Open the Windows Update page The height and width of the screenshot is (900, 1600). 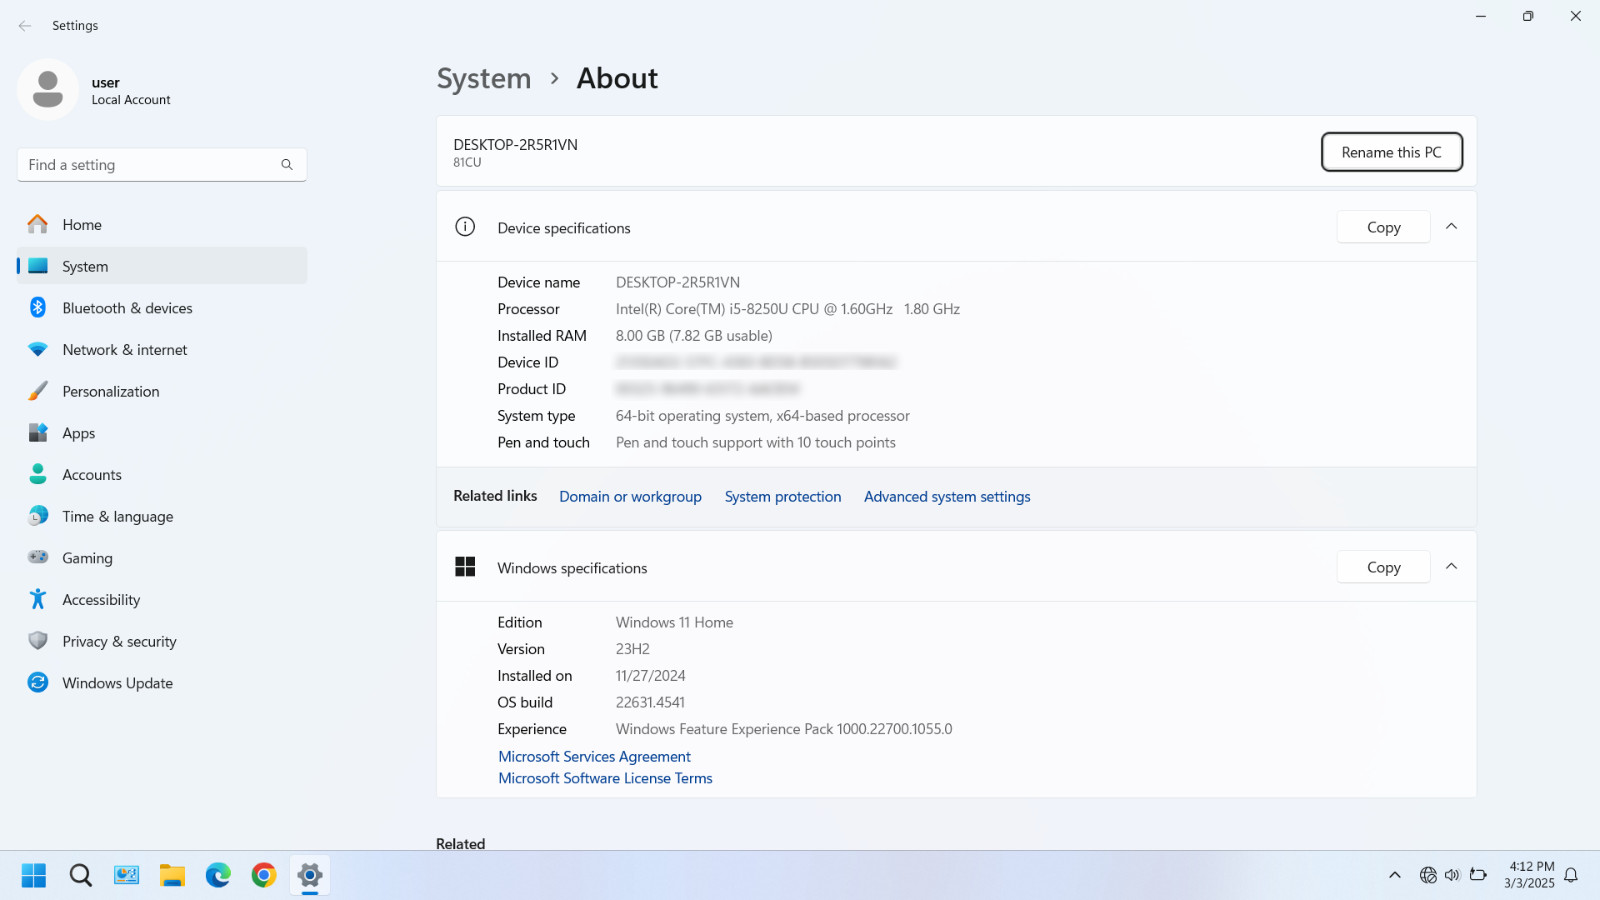point(162,683)
